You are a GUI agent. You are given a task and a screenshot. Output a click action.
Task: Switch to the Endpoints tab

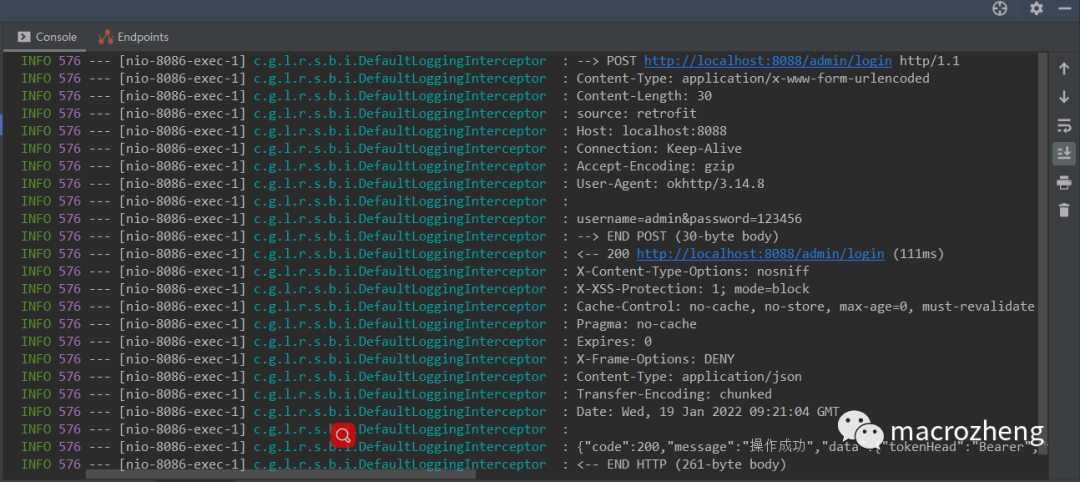tap(134, 37)
